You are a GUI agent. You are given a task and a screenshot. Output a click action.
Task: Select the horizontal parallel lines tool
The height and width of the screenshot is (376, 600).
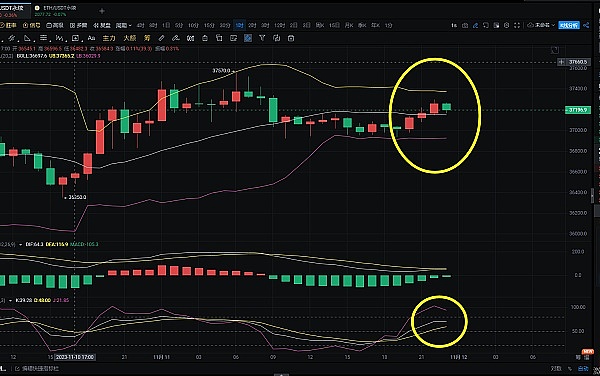click(43, 38)
